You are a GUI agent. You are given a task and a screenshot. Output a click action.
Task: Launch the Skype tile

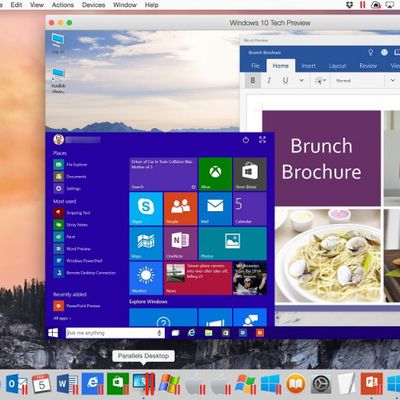point(146,209)
